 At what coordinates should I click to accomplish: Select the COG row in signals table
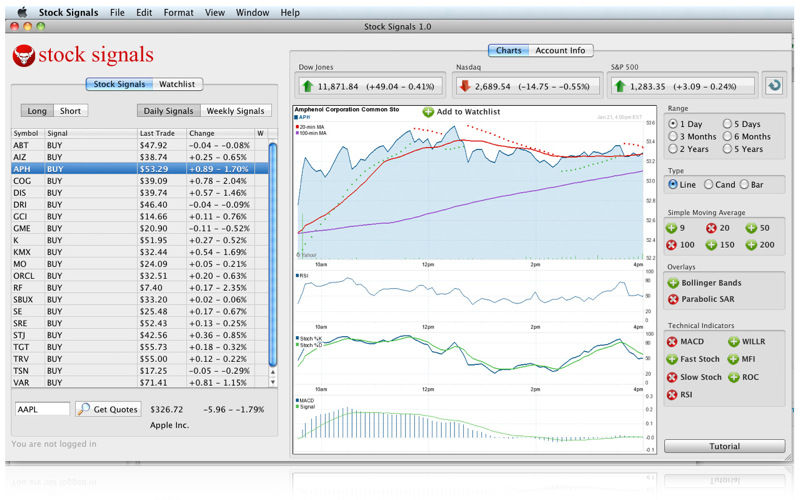pyautogui.click(x=140, y=181)
